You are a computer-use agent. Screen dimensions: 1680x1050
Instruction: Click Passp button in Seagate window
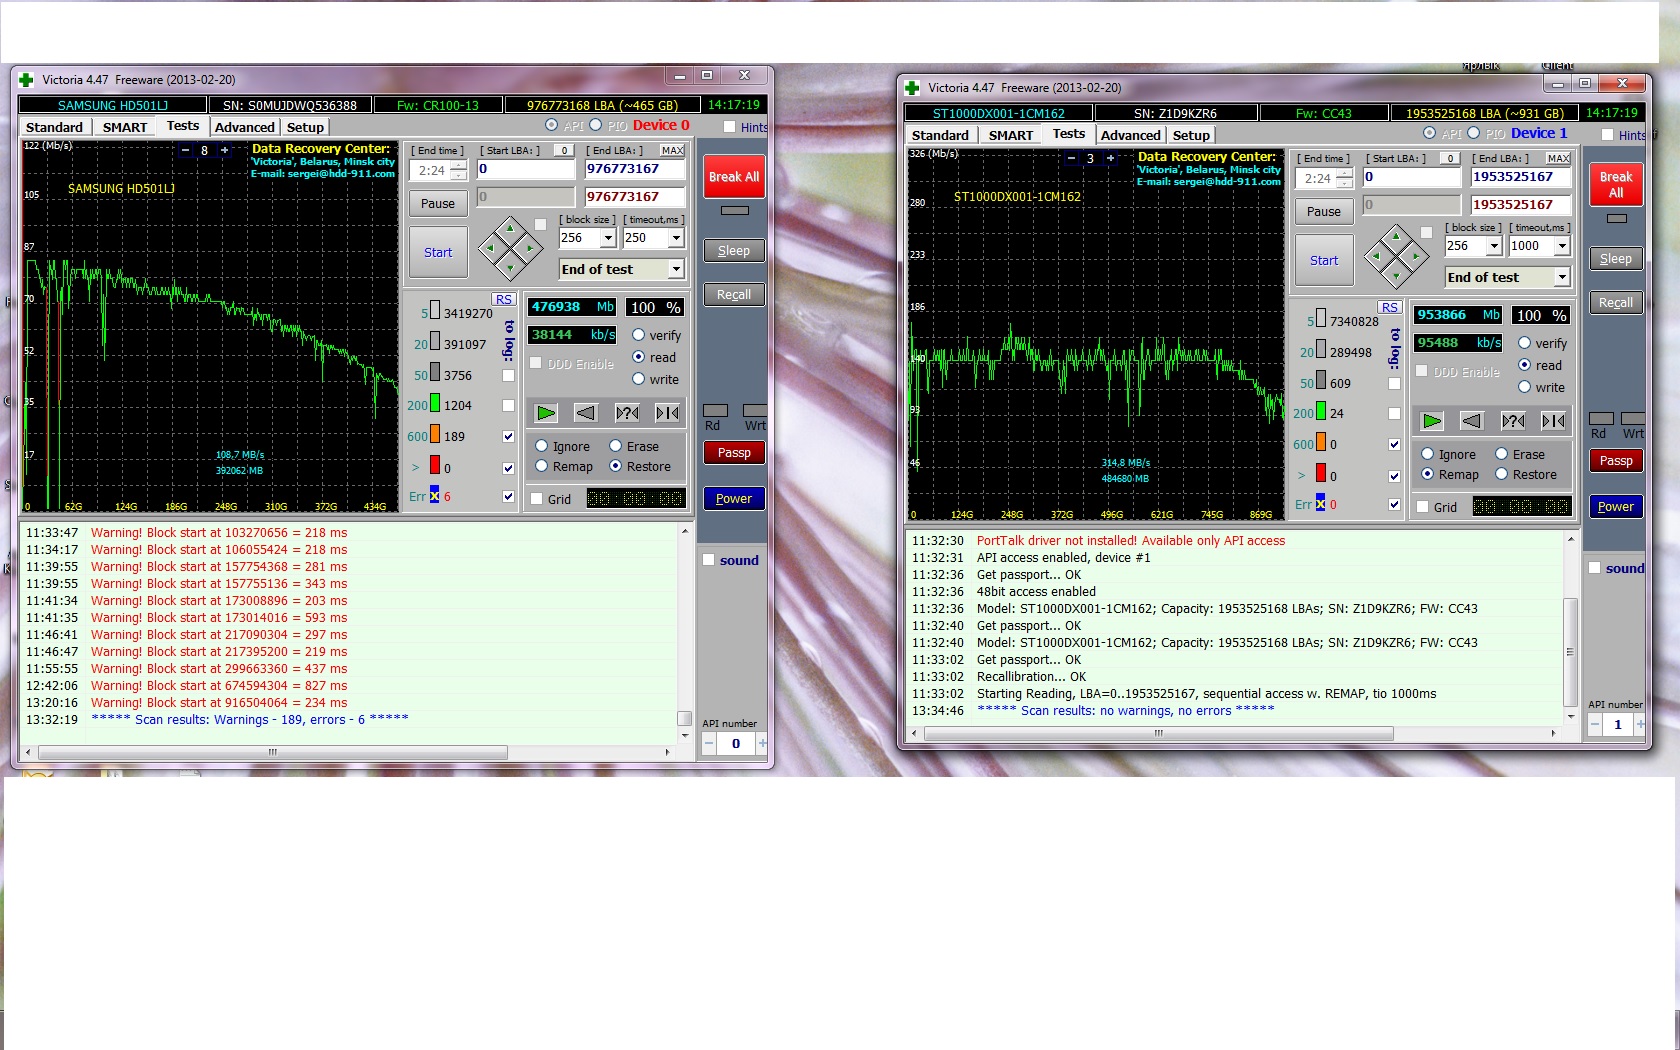tap(1616, 461)
